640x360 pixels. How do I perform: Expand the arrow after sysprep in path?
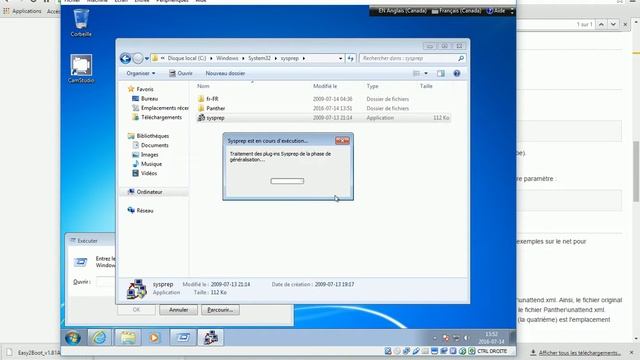click(304, 58)
